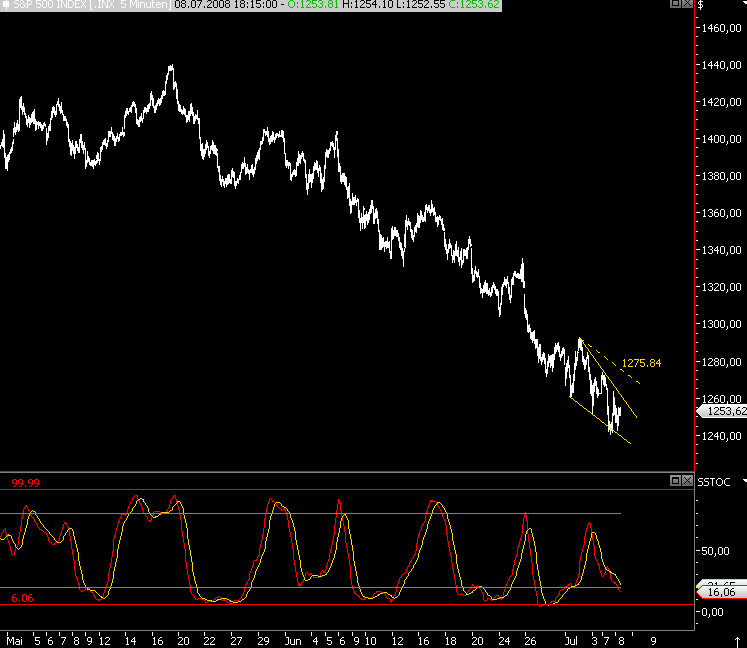Image resolution: width=747 pixels, height=648 pixels.
Task: Click the 14 date label on time axis
Action: tap(131, 641)
